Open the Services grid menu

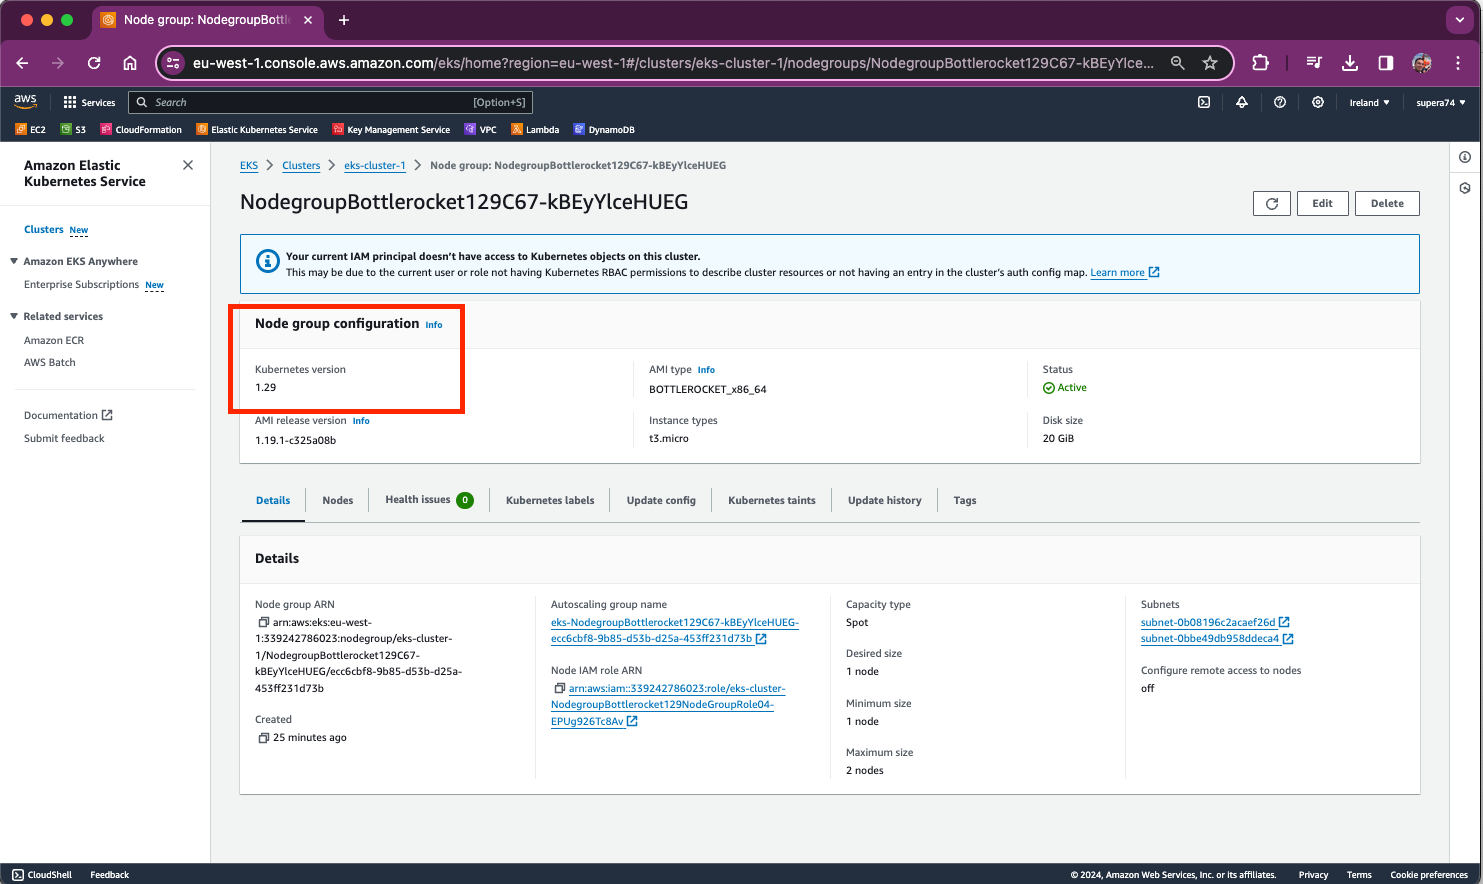pyautogui.click(x=89, y=102)
